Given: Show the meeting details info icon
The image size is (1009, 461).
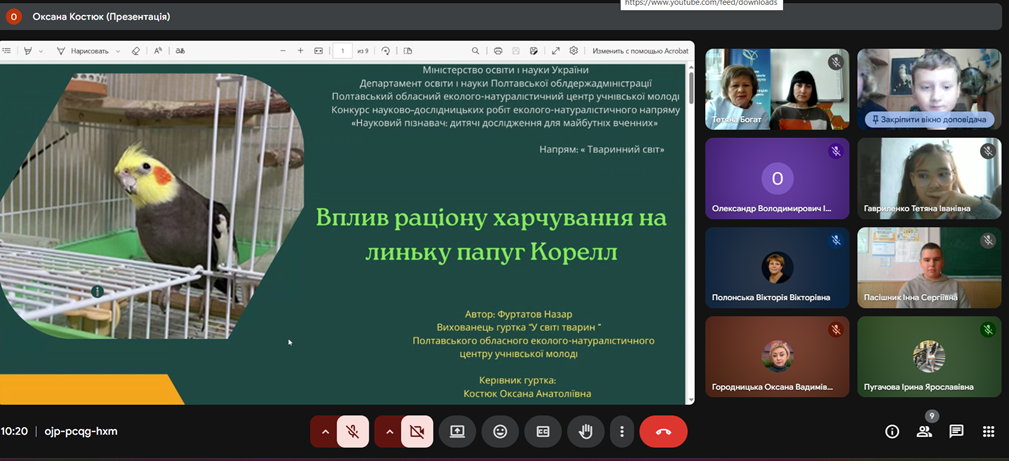Looking at the screenshot, I should pos(892,431).
